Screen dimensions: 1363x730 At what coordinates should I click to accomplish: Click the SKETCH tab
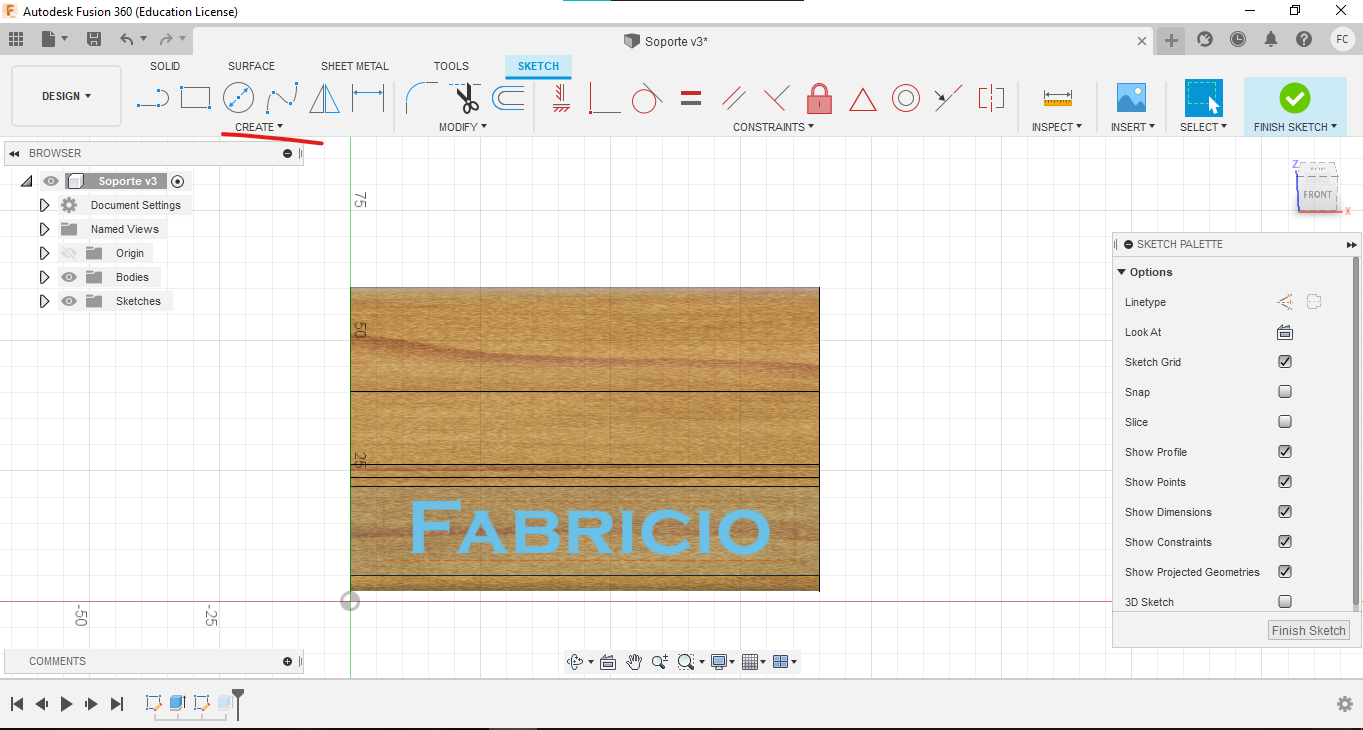tap(538, 66)
